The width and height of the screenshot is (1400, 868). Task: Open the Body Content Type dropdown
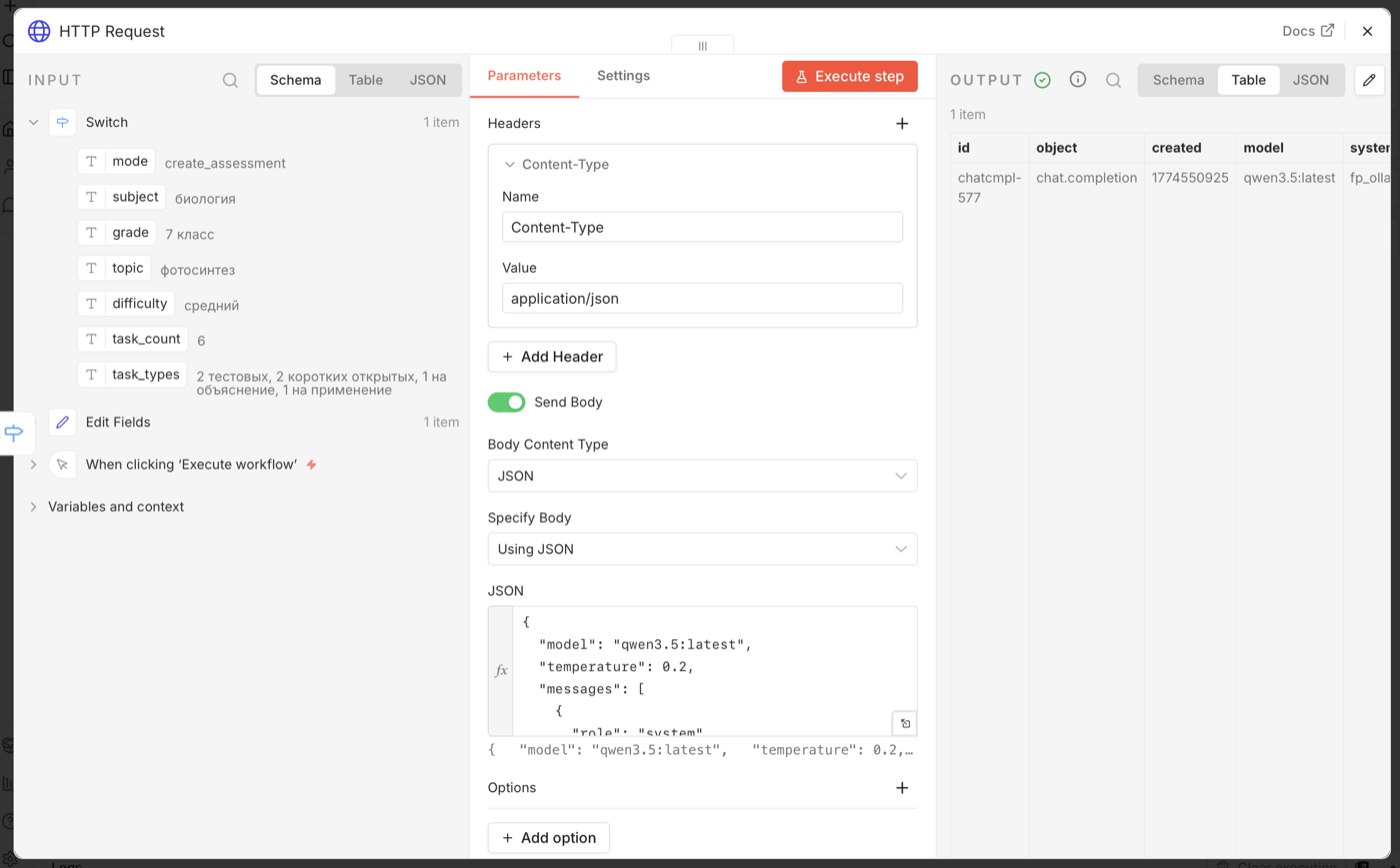click(x=702, y=476)
